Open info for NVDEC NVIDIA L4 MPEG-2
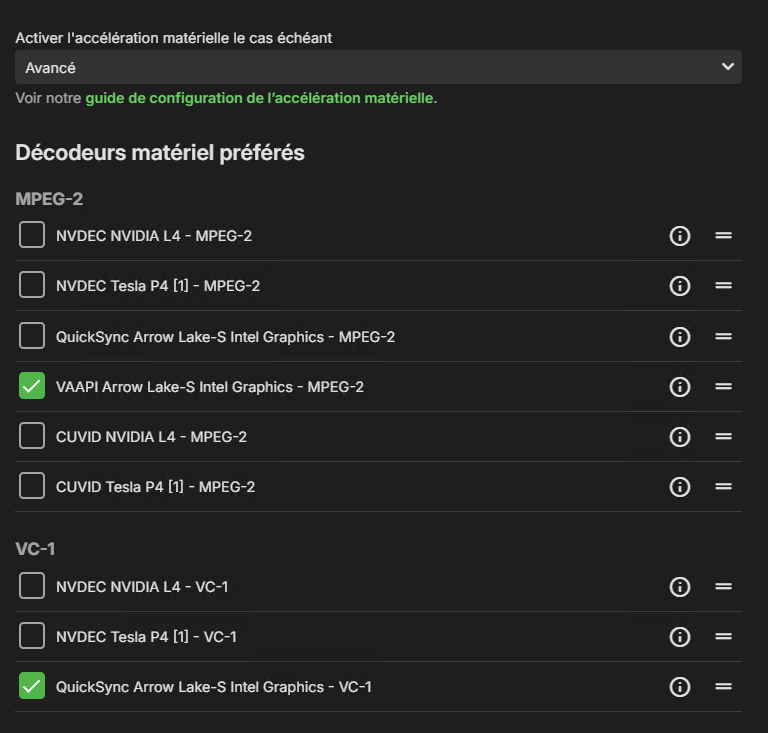 click(x=680, y=236)
